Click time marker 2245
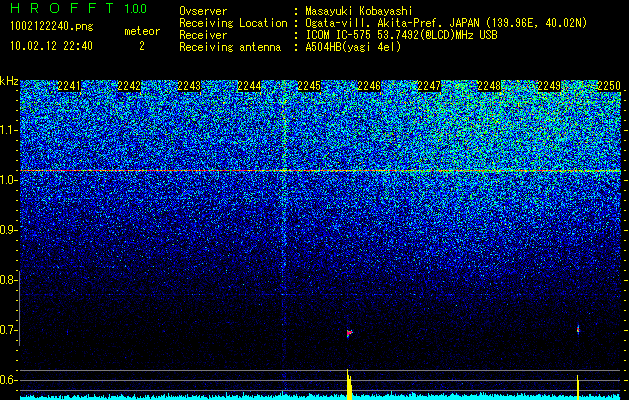 (x=309, y=86)
